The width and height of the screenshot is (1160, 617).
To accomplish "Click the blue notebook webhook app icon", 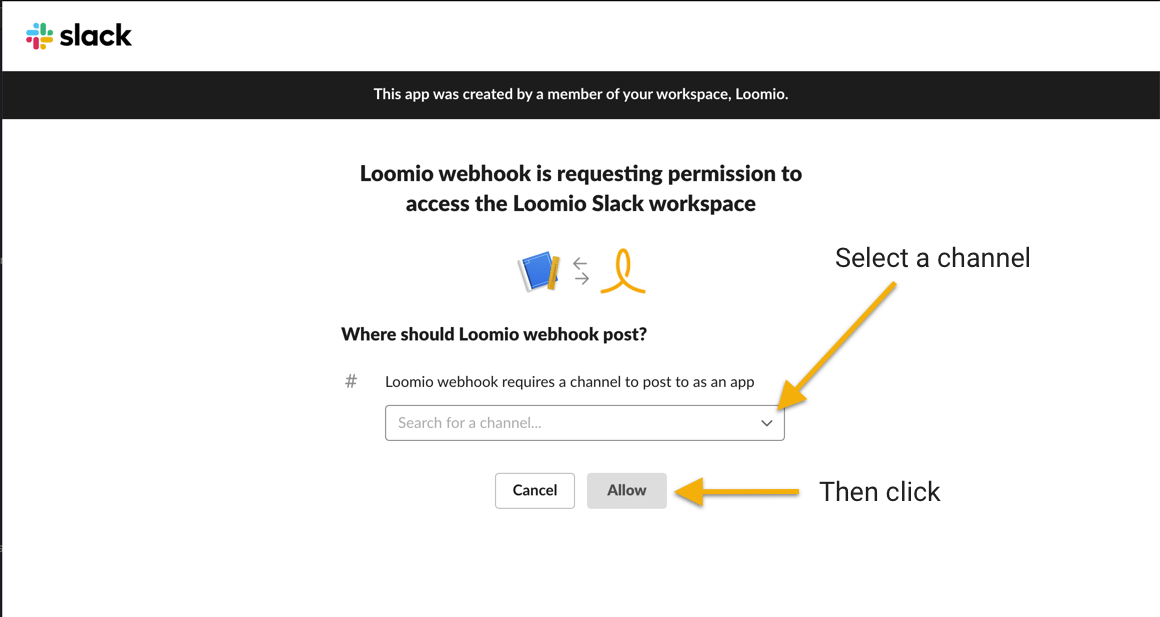I will [539, 272].
